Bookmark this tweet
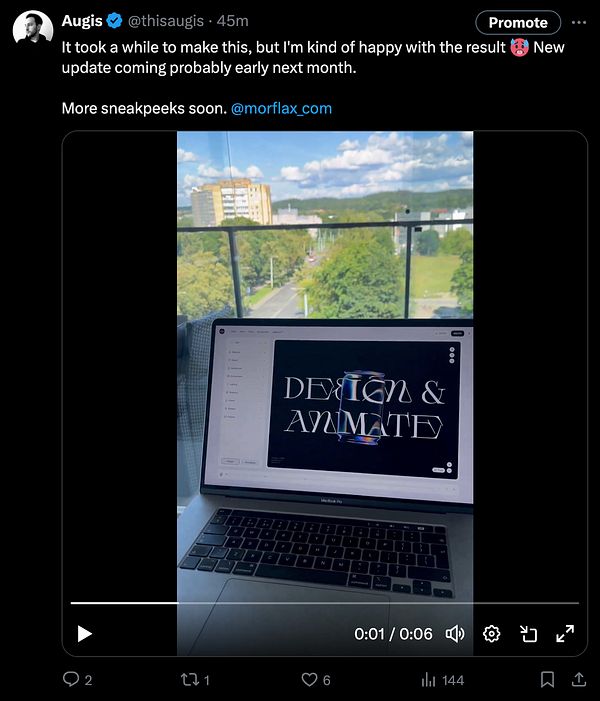Screen dimensions: 600x701 pos(547,680)
